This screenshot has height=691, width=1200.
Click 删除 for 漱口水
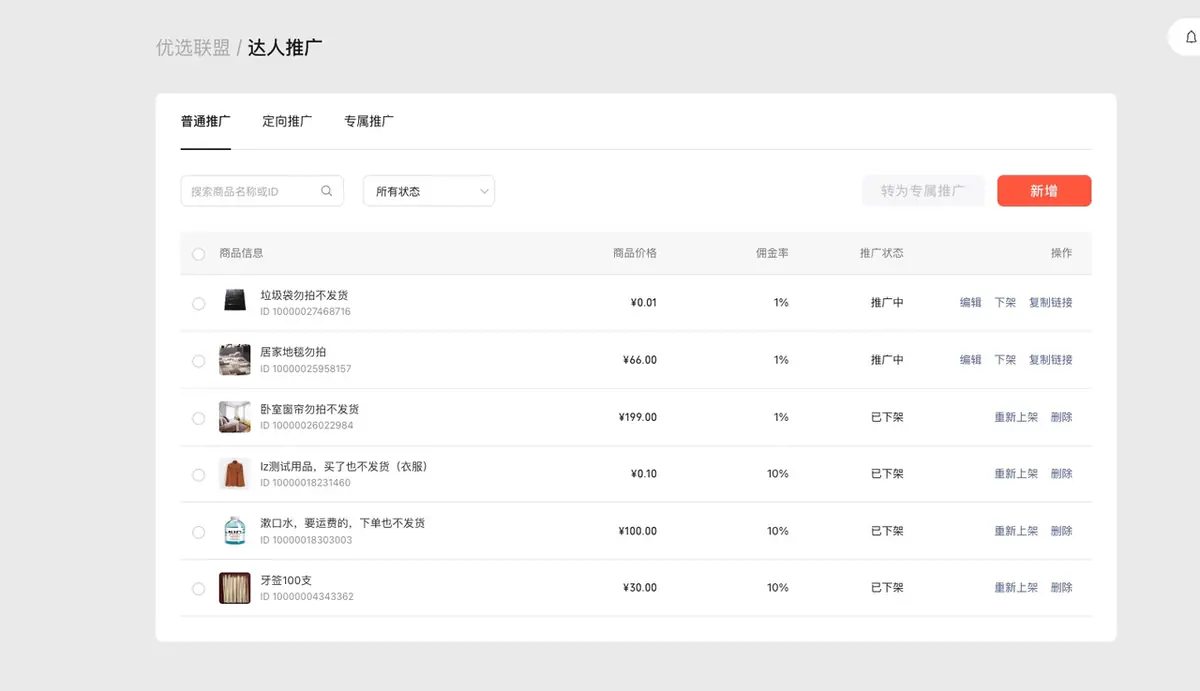pyautogui.click(x=1062, y=531)
